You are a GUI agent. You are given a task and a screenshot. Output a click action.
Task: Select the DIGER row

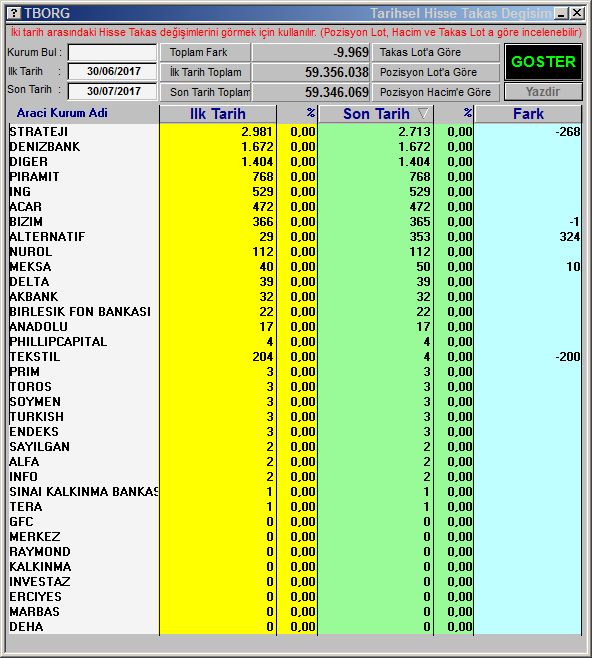295,162
